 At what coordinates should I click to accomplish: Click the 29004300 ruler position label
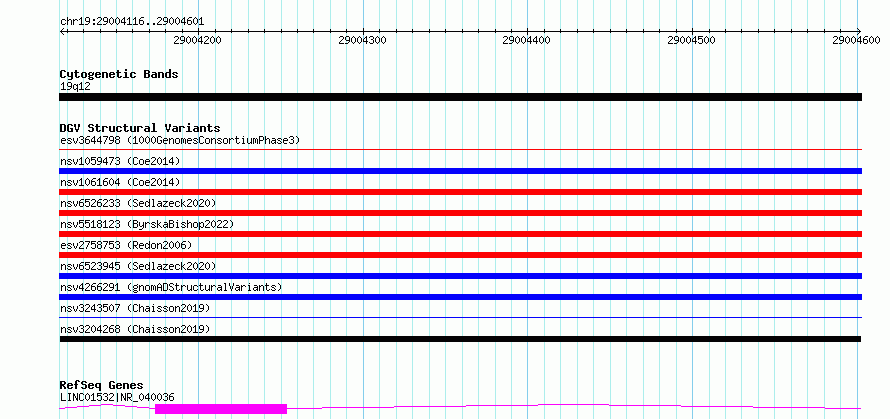362,40
